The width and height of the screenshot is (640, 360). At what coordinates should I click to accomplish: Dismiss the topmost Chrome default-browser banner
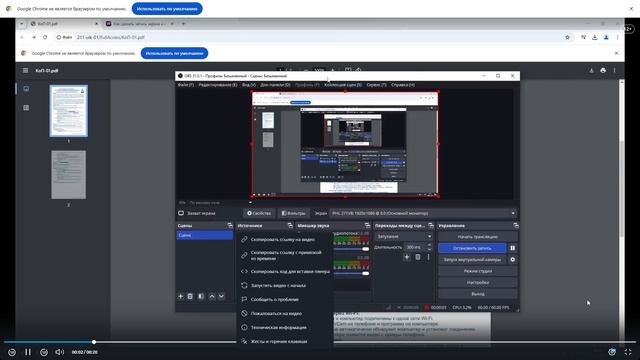click(x=631, y=9)
